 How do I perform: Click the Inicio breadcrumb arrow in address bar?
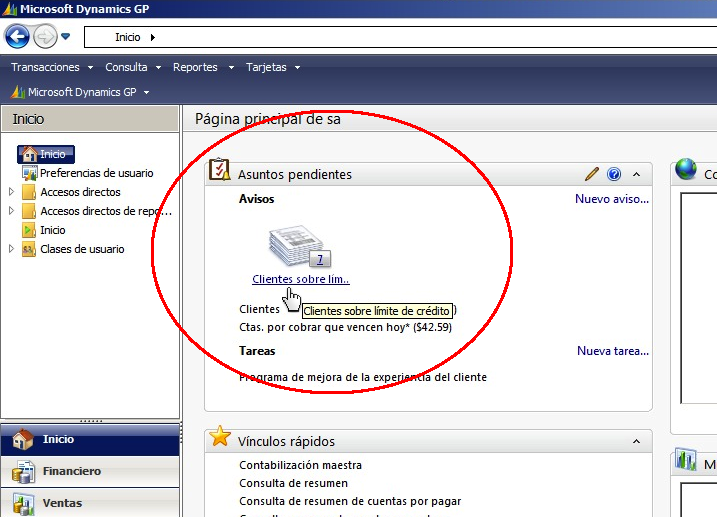[x=152, y=37]
